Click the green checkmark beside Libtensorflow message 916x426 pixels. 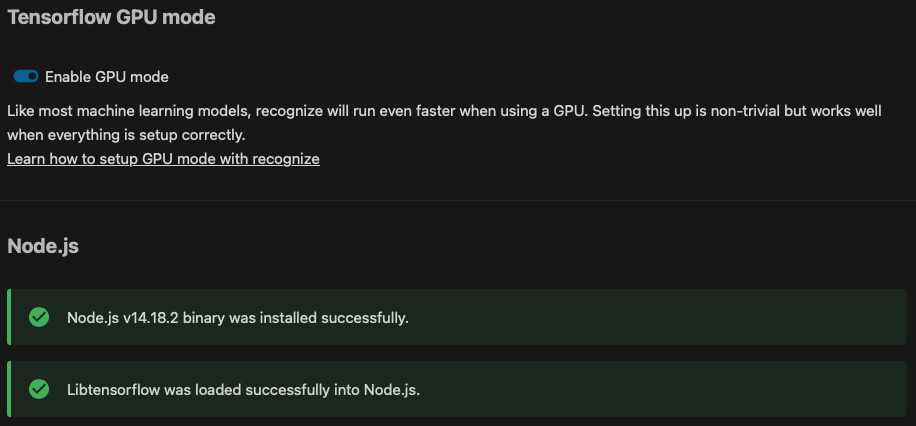(x=39, y=389)
